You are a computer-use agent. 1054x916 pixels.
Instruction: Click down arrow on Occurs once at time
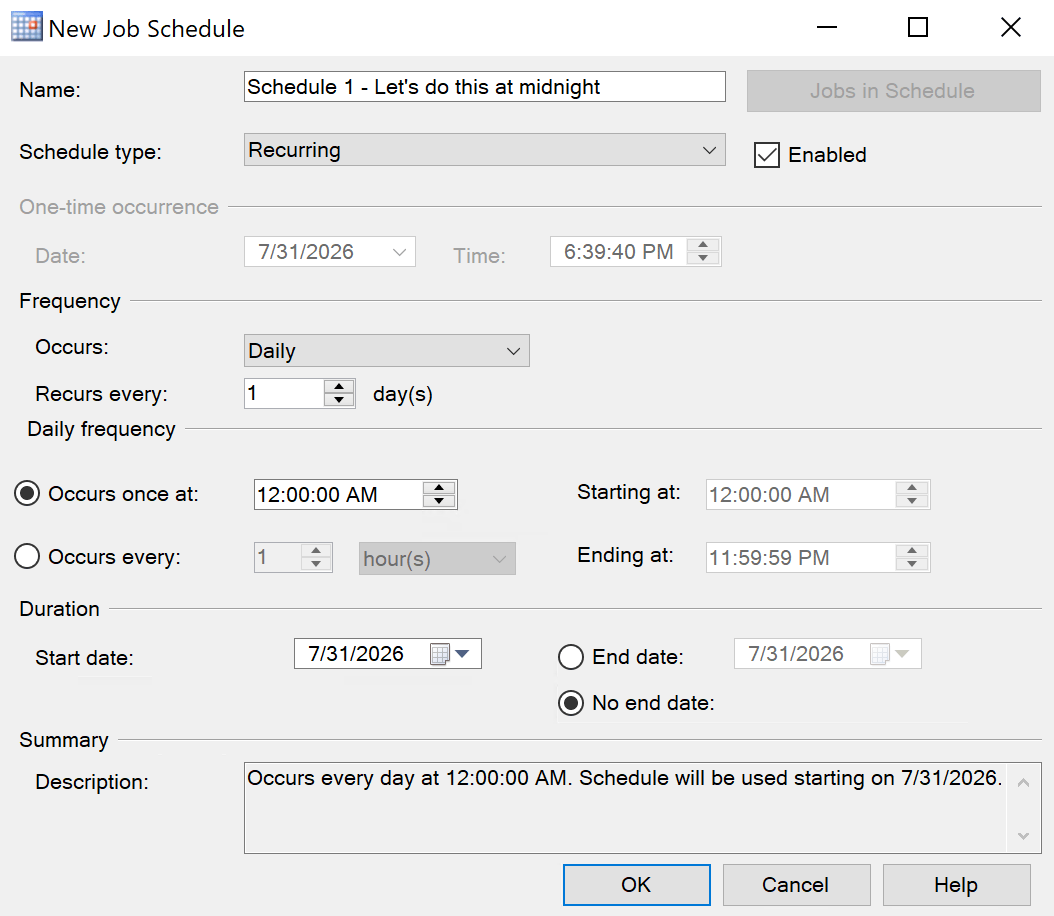[x=439, y=501]
